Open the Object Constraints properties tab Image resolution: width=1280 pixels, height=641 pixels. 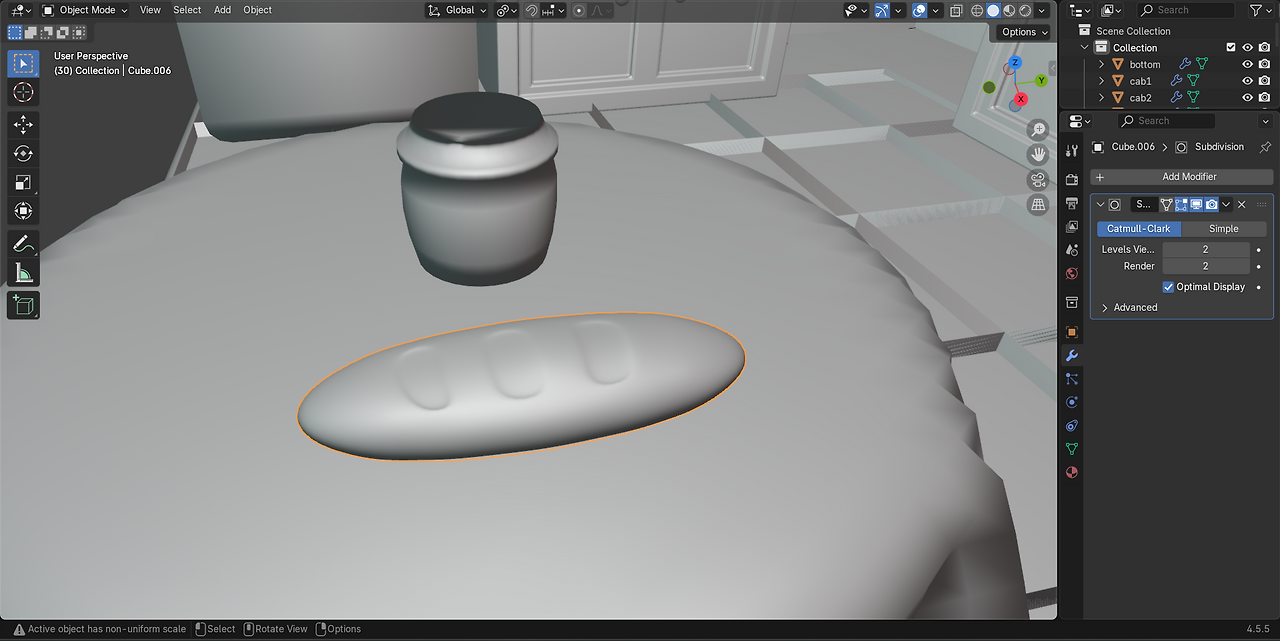coord(1072,426)
